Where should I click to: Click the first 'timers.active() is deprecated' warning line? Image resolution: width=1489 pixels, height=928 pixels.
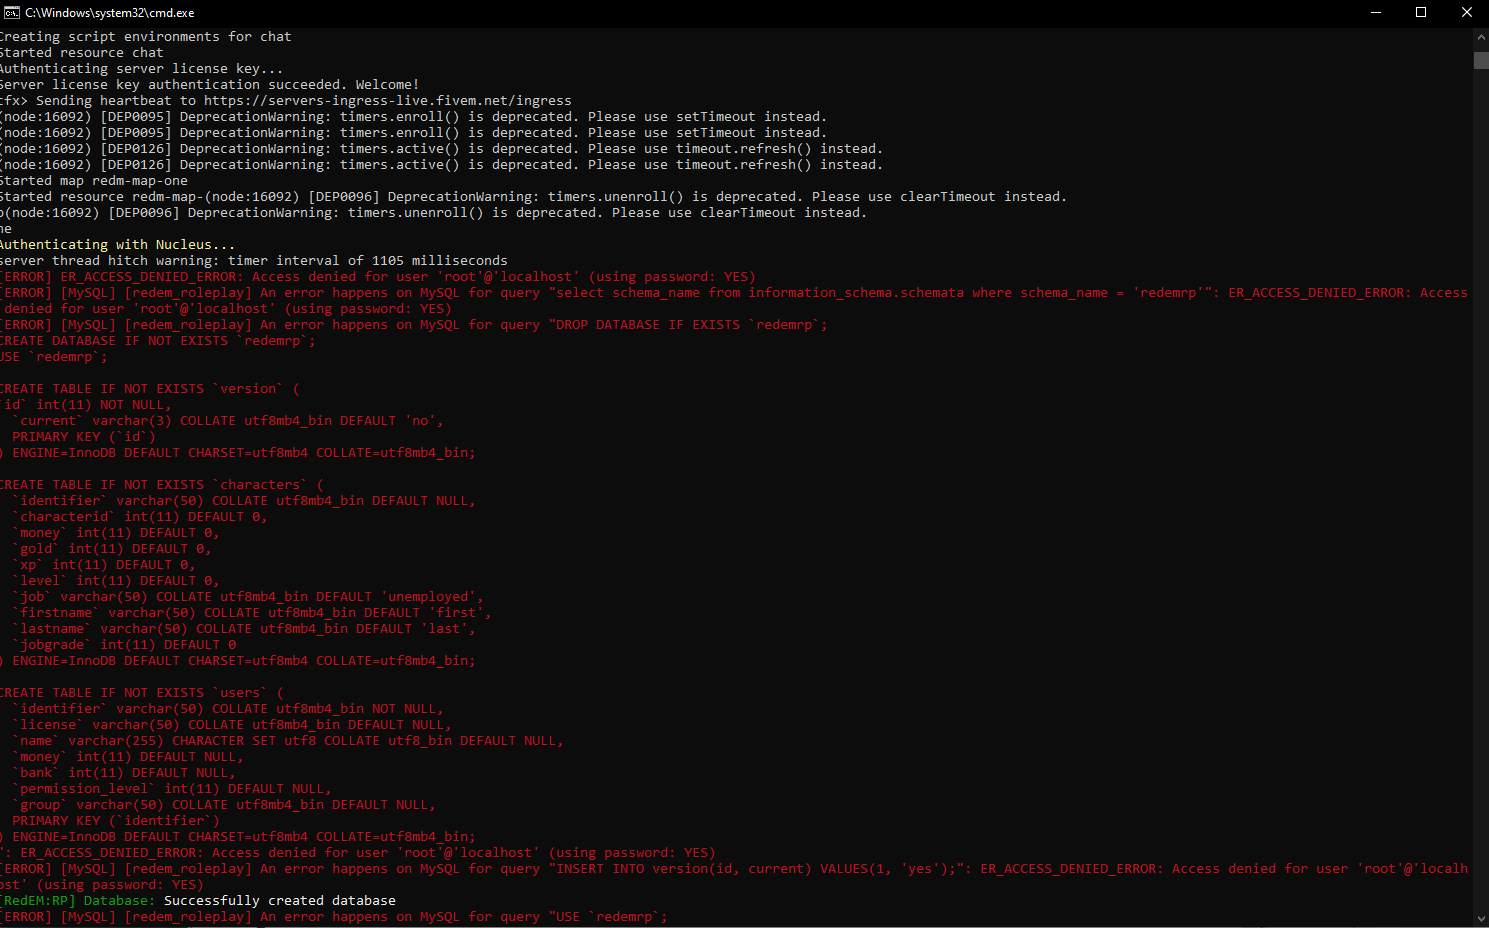click(442, 149)
